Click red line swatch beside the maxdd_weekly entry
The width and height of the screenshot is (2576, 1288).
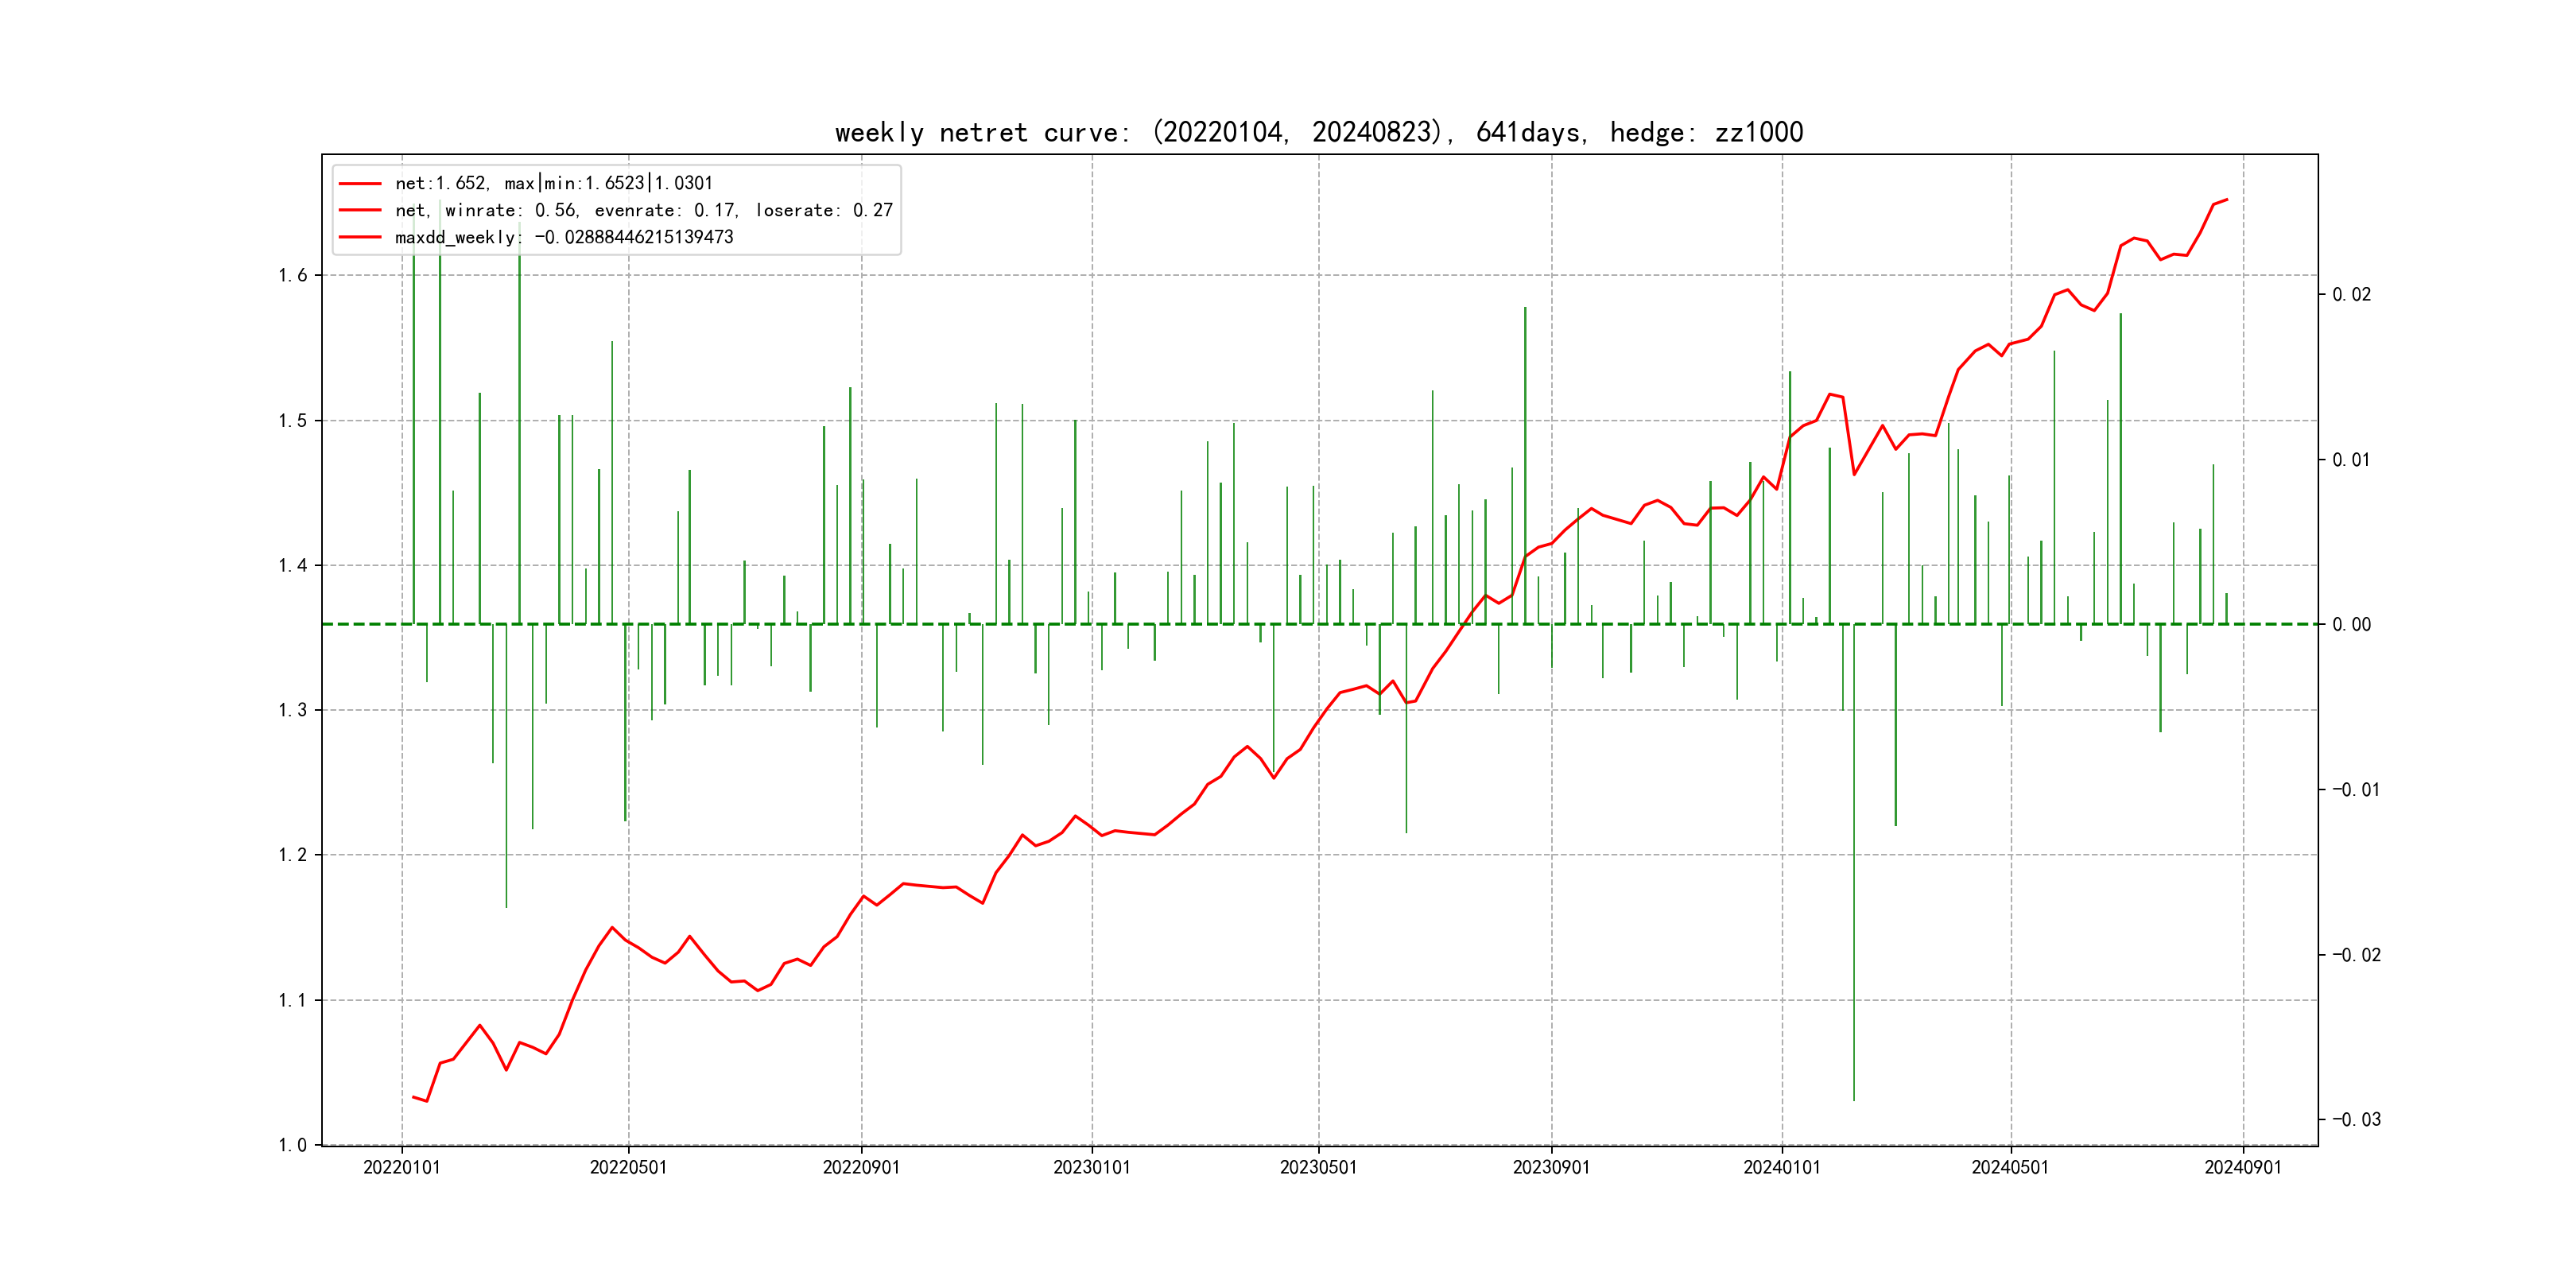[x=360, y=237]
